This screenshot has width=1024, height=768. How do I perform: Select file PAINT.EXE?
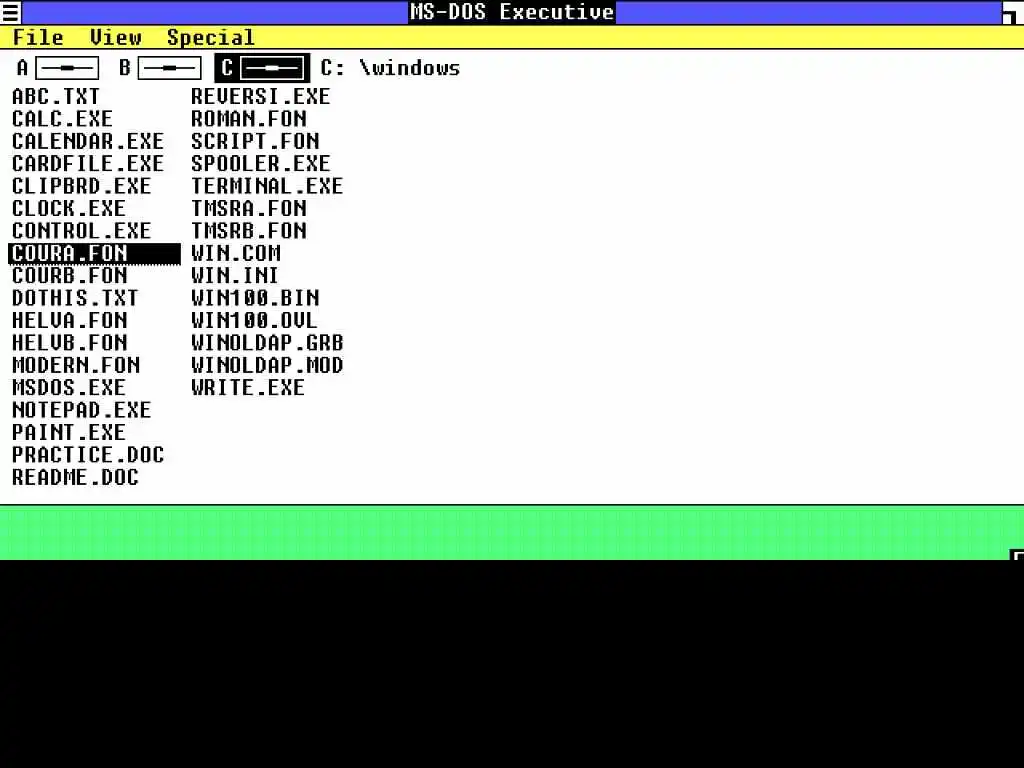tap(69, 432)
